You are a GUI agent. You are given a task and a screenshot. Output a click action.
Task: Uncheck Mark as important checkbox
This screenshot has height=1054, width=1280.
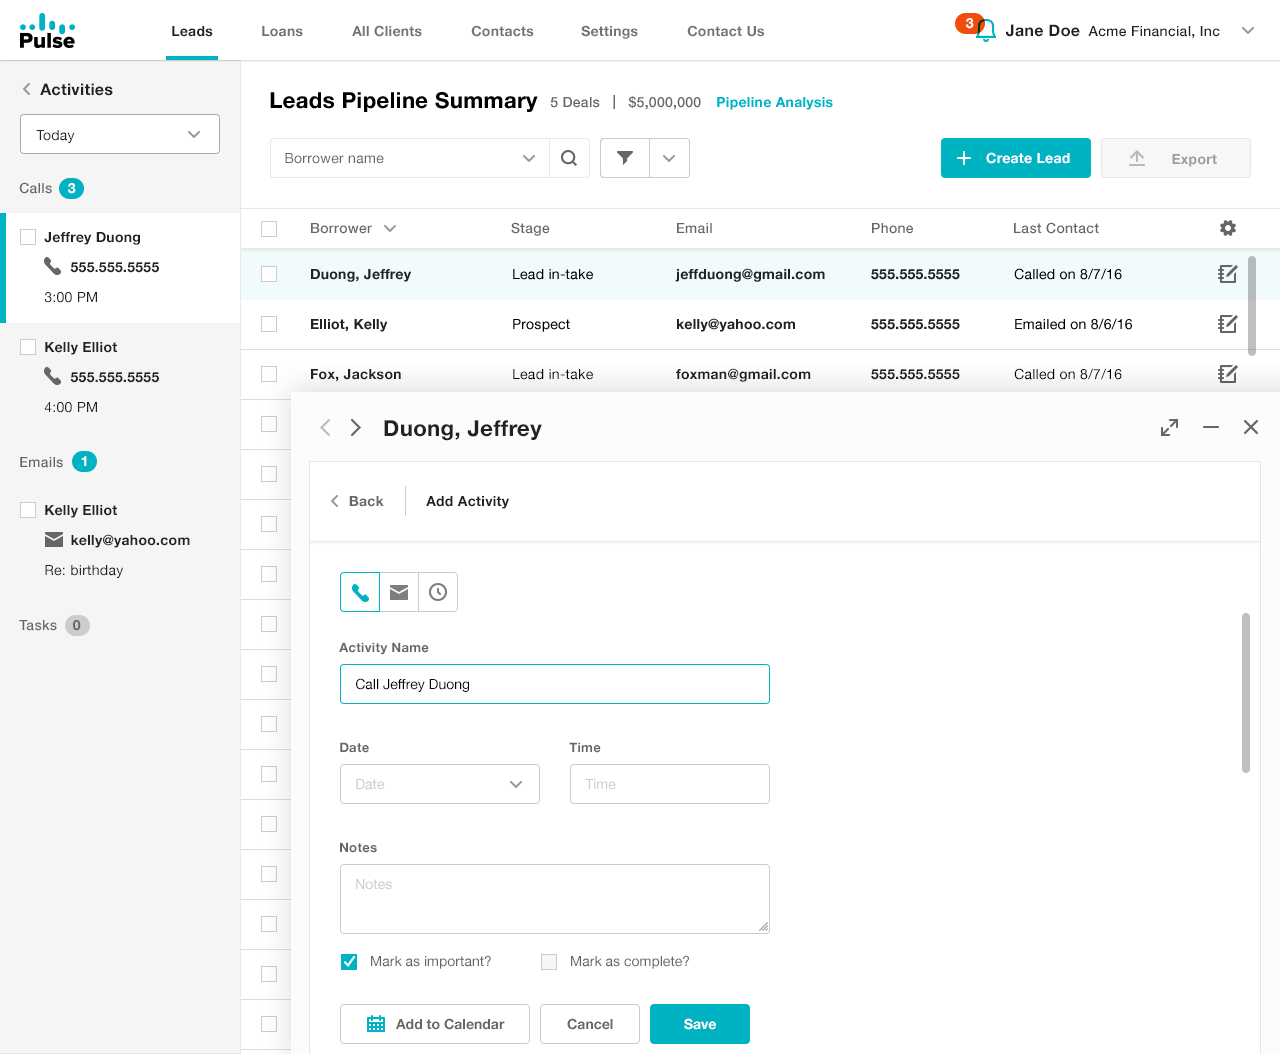[349, 962]
